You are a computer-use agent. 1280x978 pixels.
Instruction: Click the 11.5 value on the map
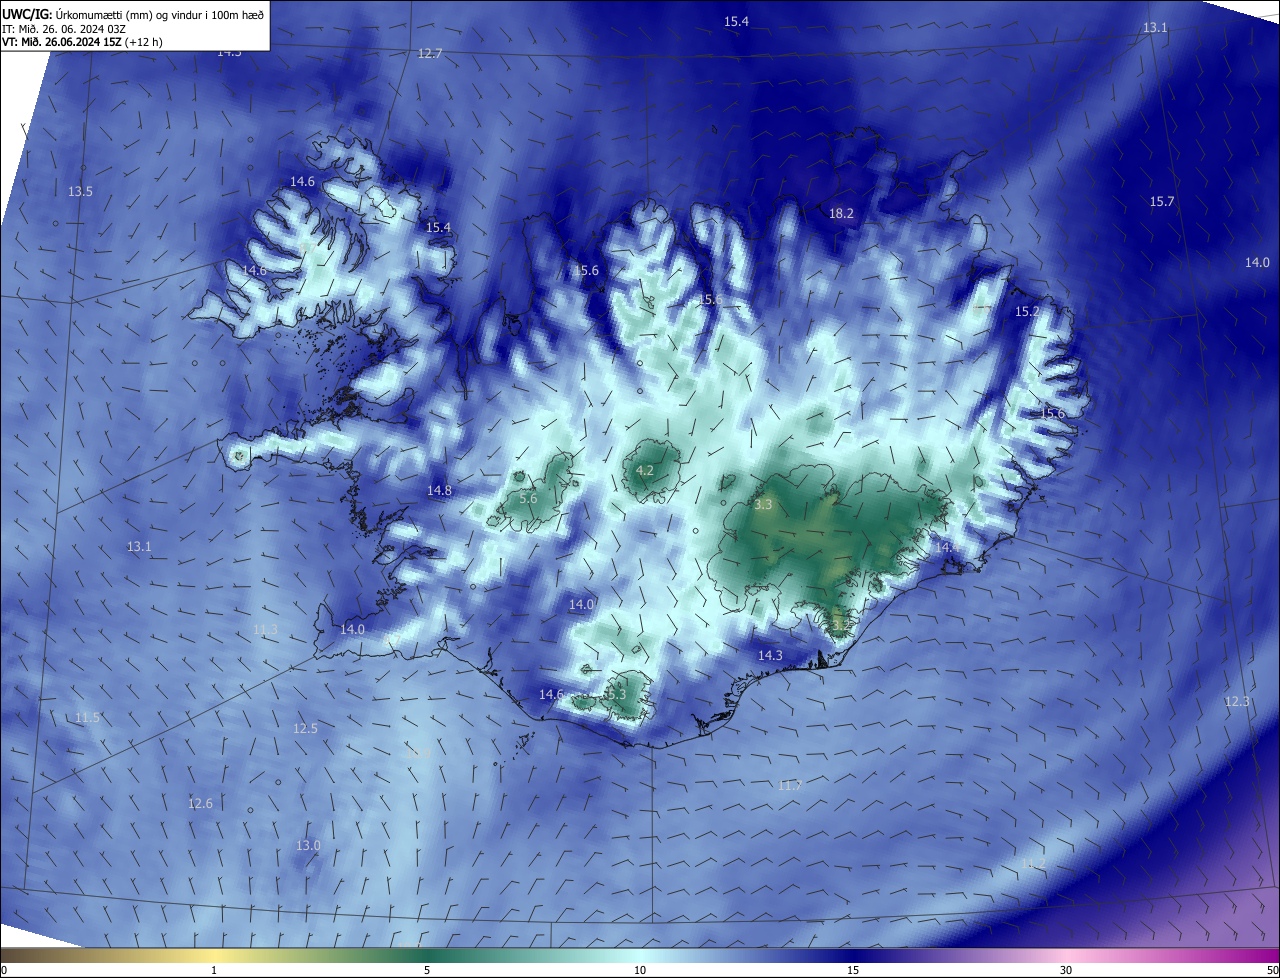(x=87, y=717)
